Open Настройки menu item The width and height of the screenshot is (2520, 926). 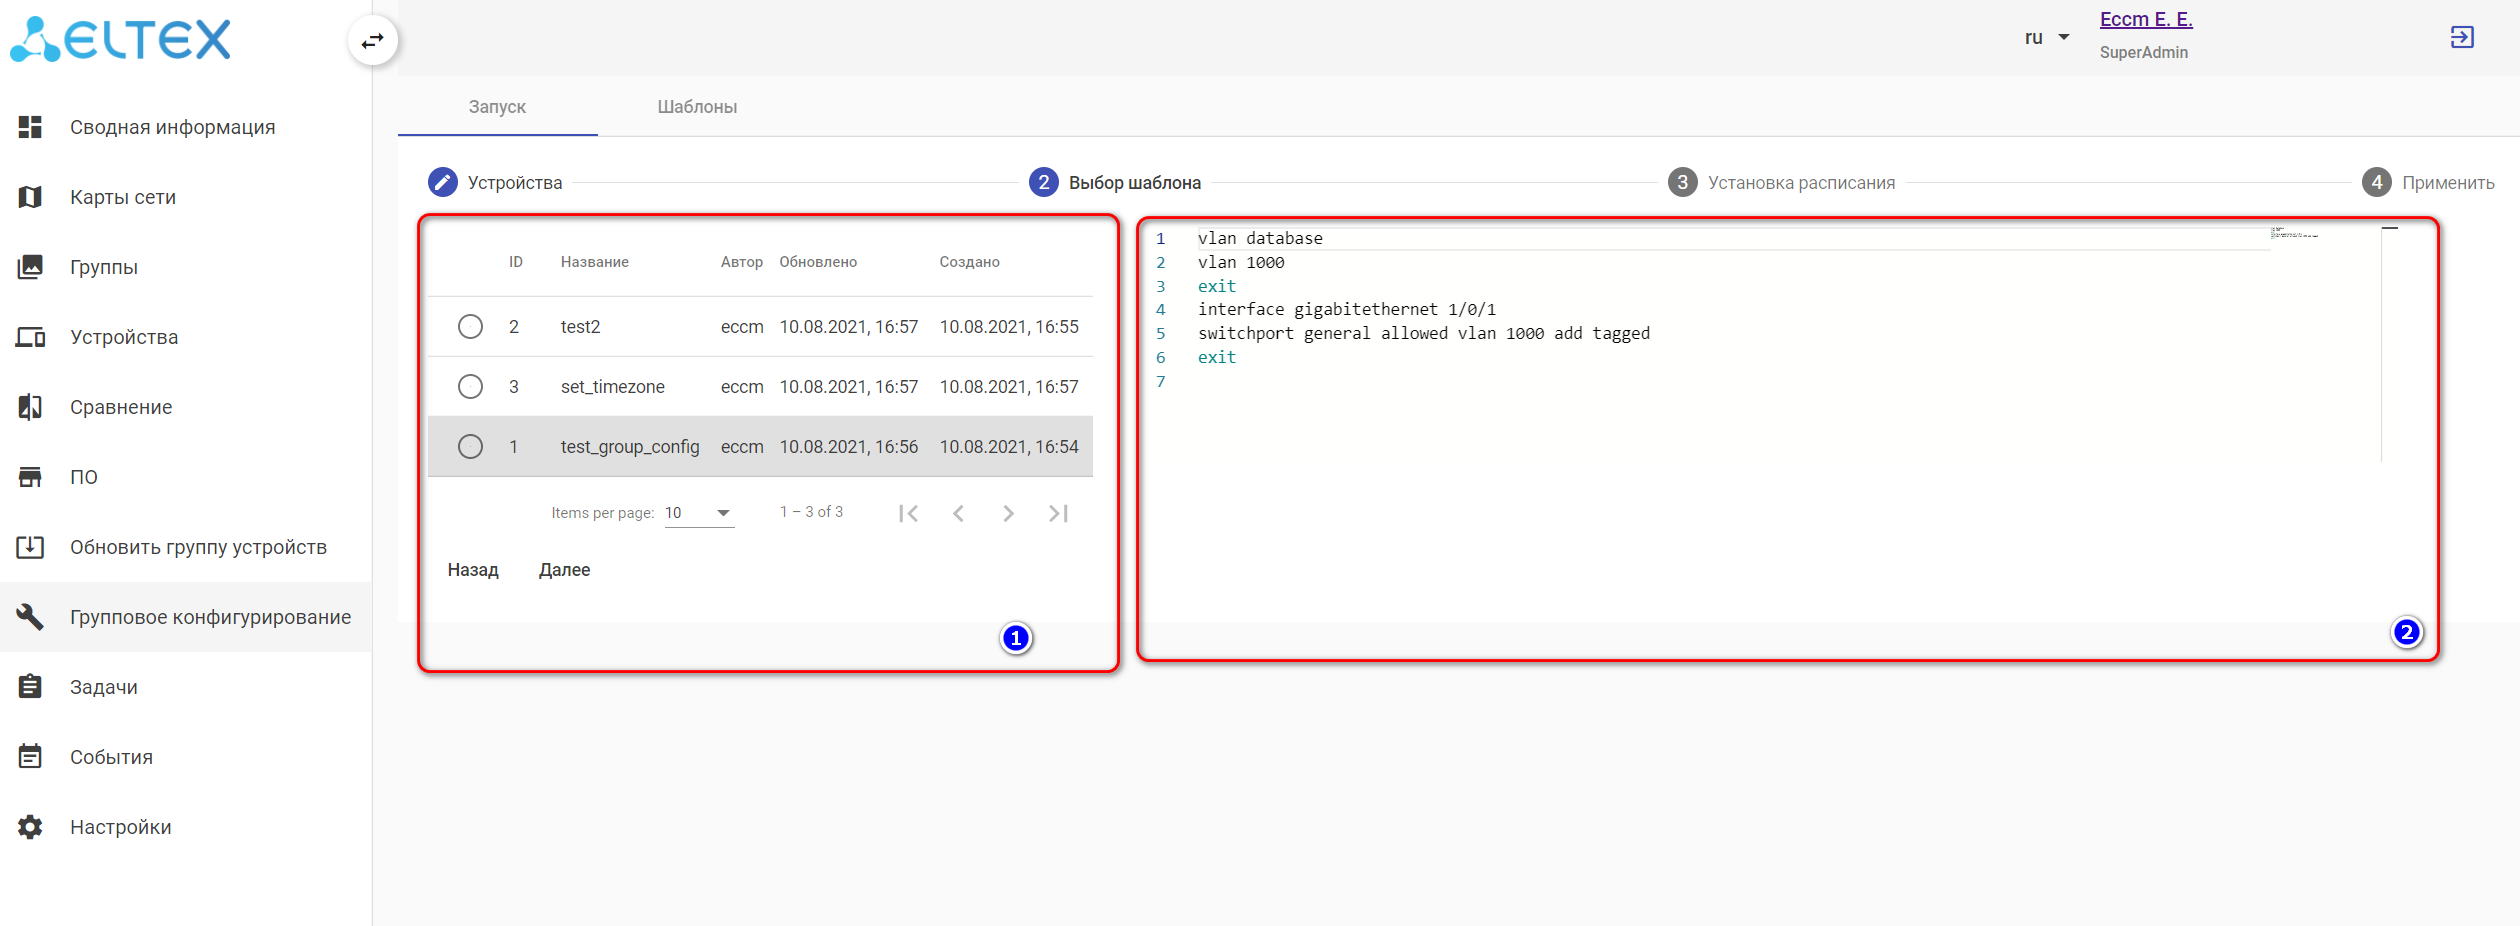click(186, 827)
